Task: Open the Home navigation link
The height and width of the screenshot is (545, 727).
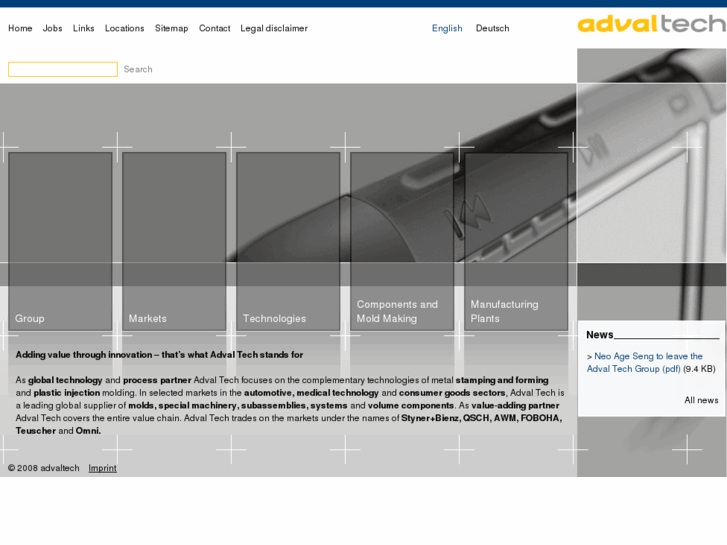Action: coord(20,28)
